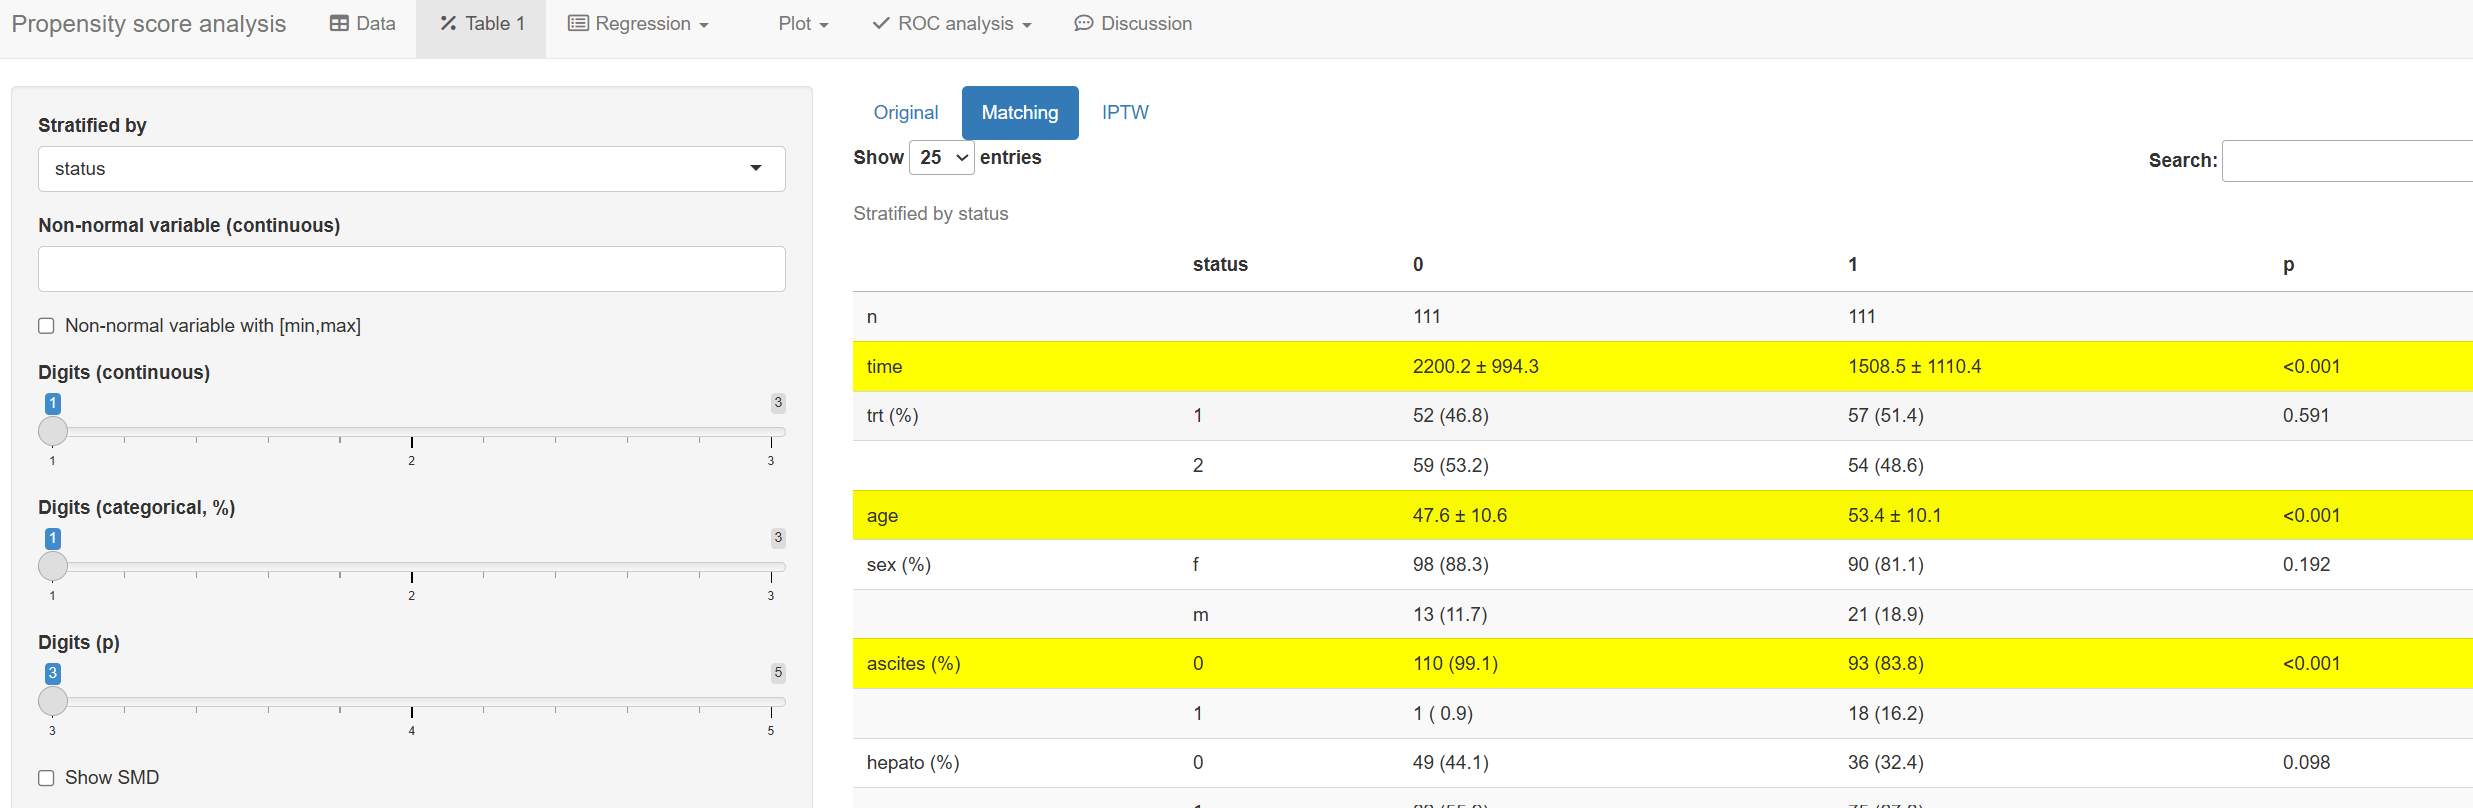
Task: Click the comment bubble icon beside Discussion
Action: tap(1083, 24)
